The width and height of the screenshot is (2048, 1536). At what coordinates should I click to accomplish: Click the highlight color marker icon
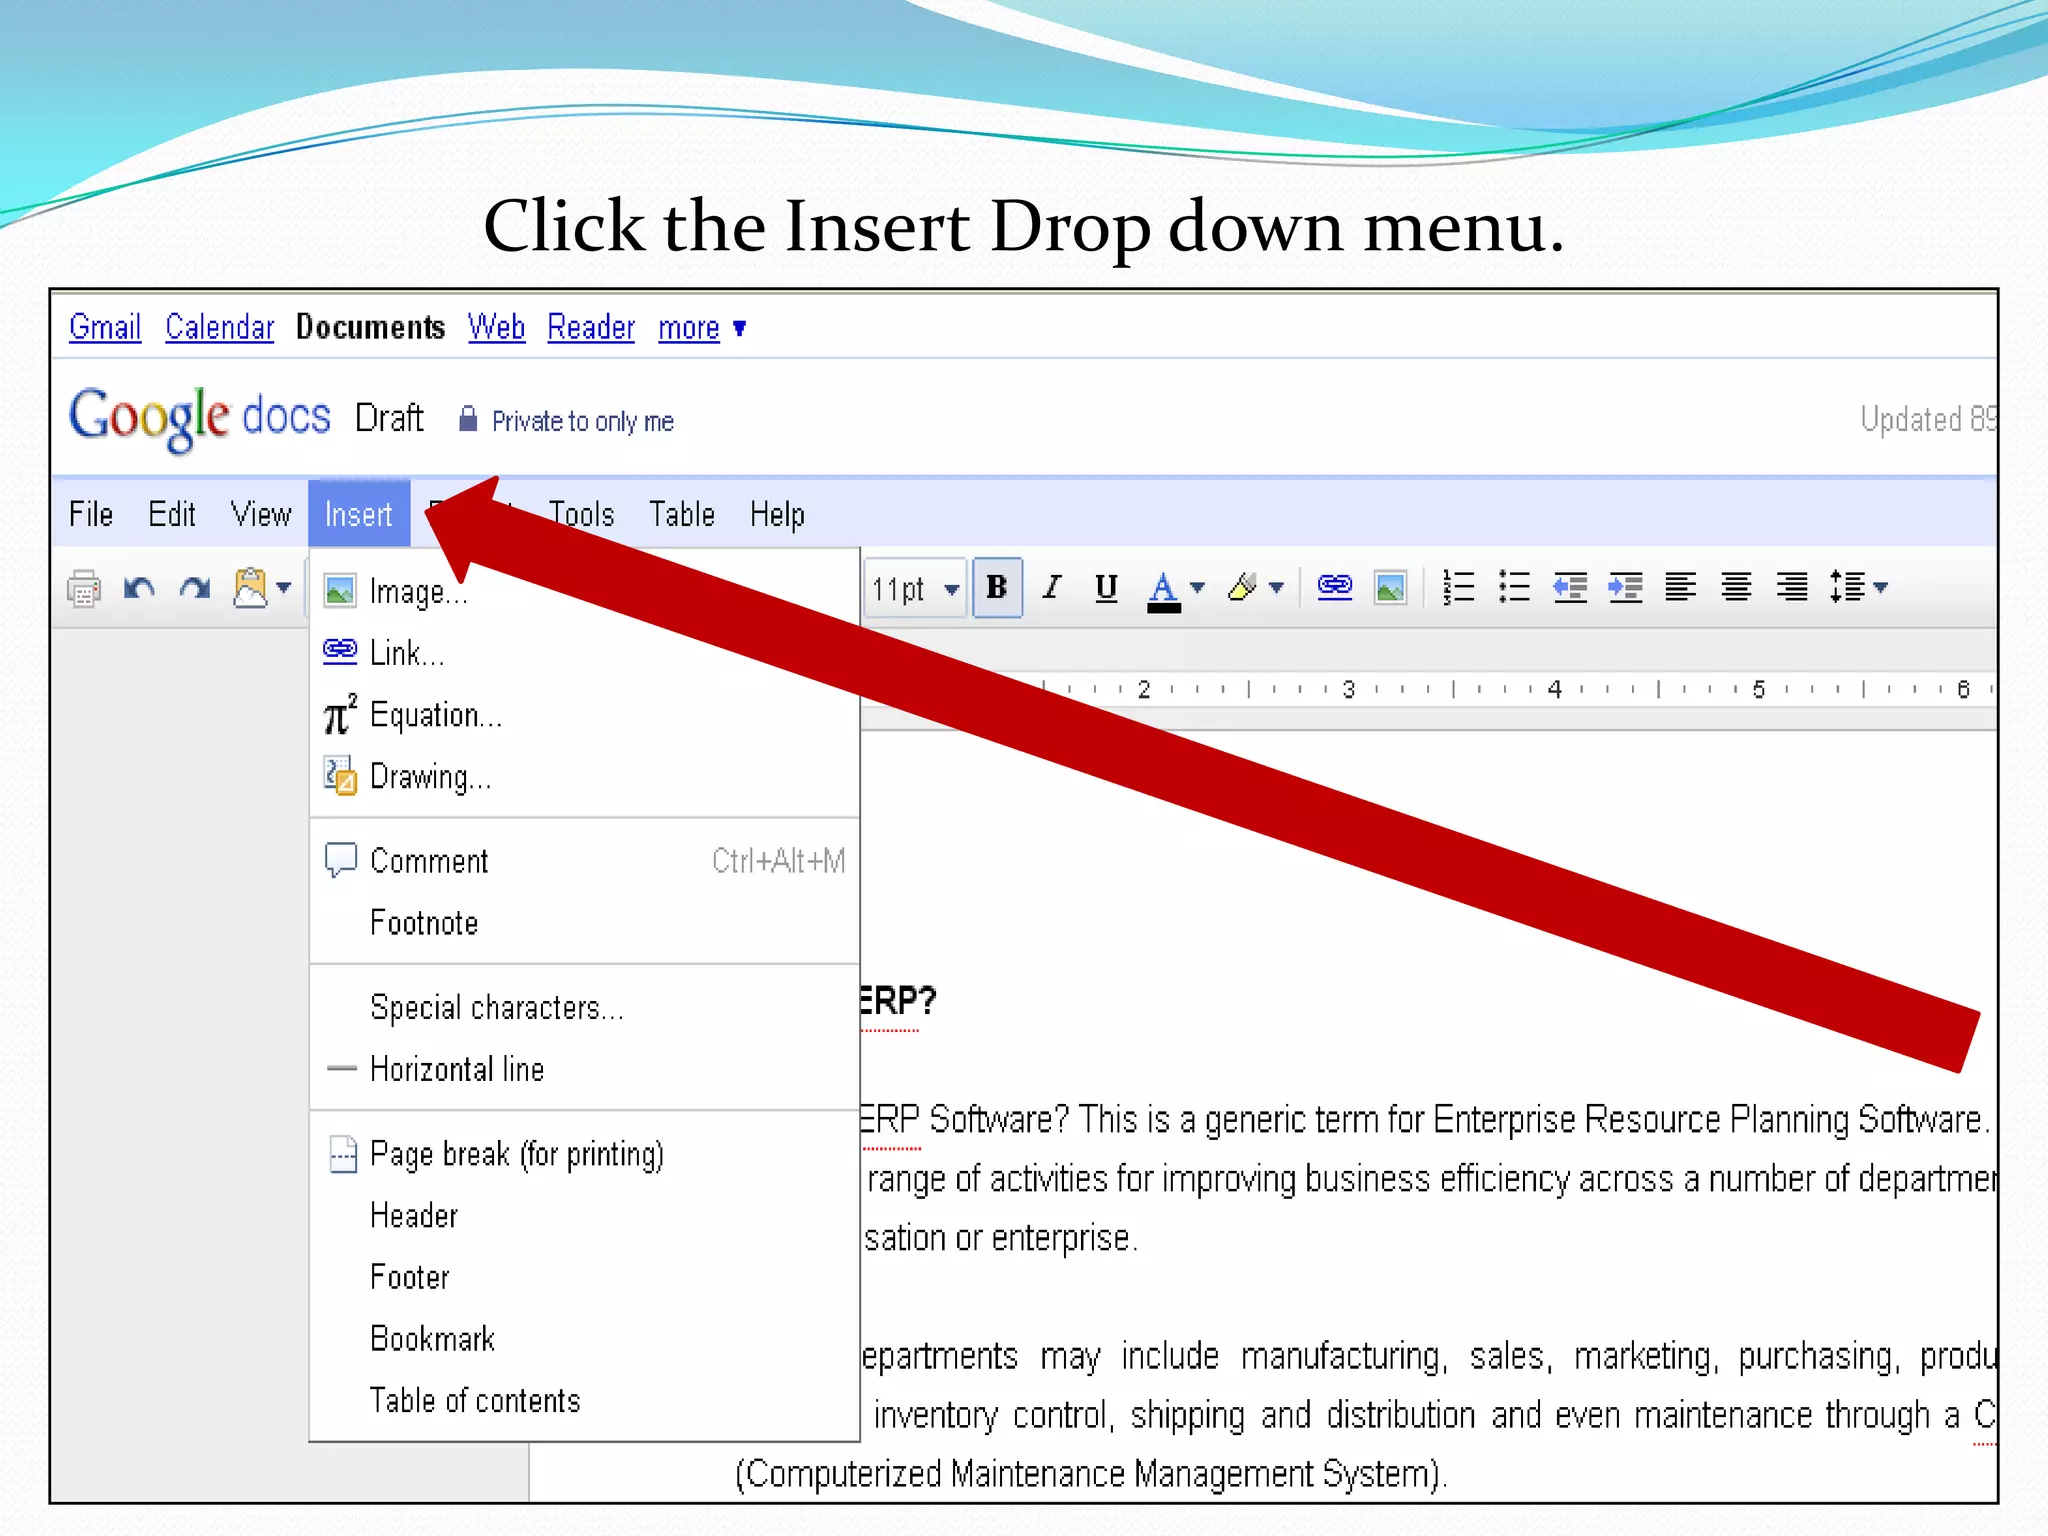coord(1243,587)
